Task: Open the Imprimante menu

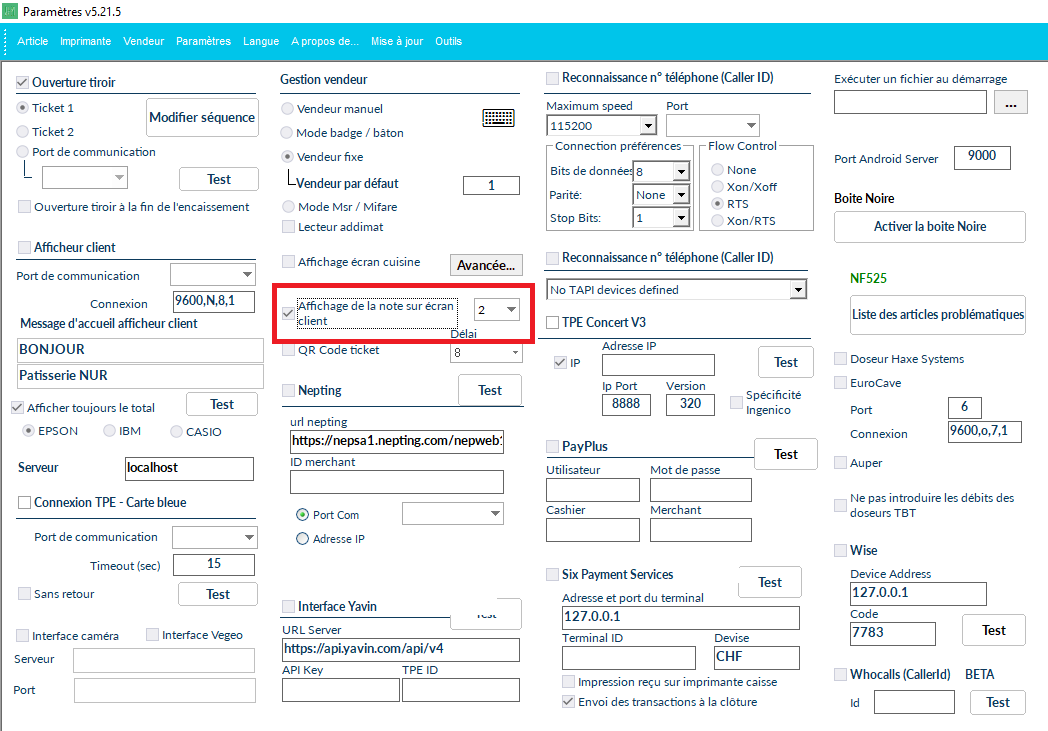Action: tap(86, 41)
